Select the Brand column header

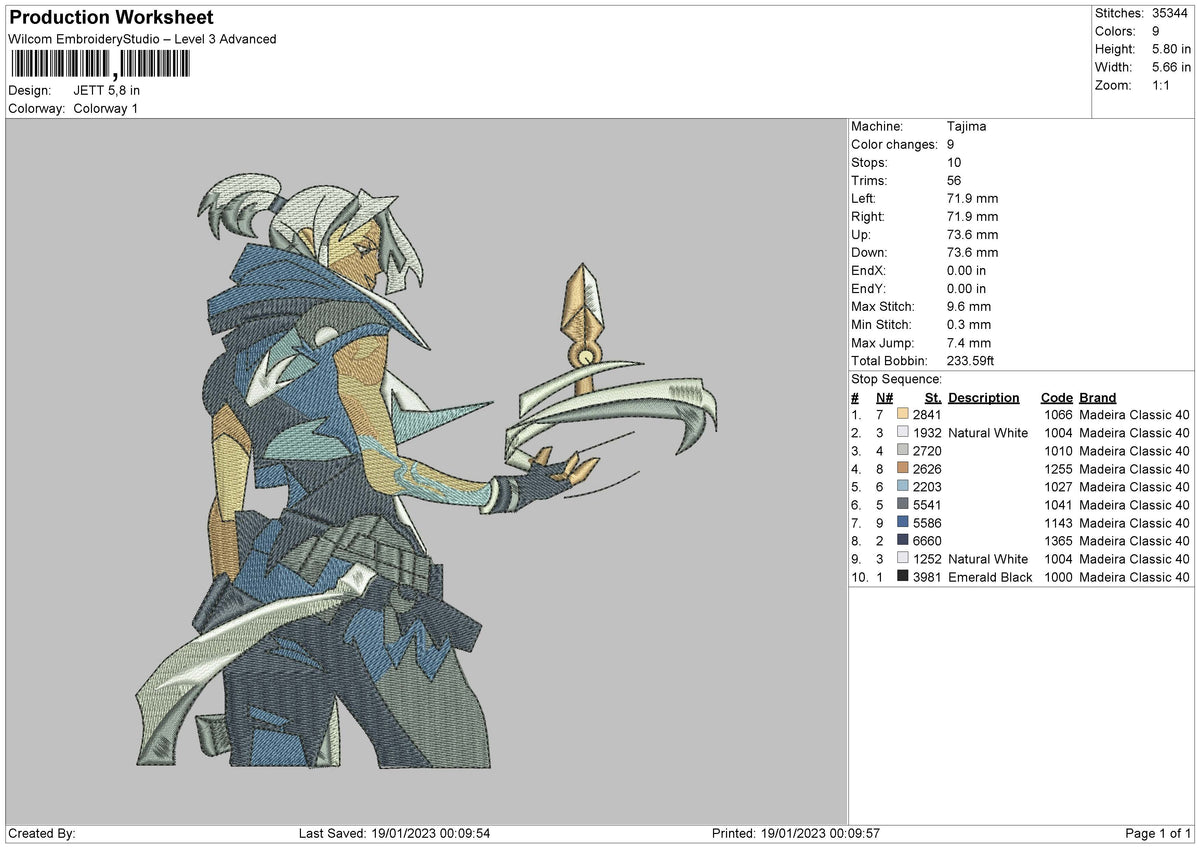click(x=1098, y=398)
